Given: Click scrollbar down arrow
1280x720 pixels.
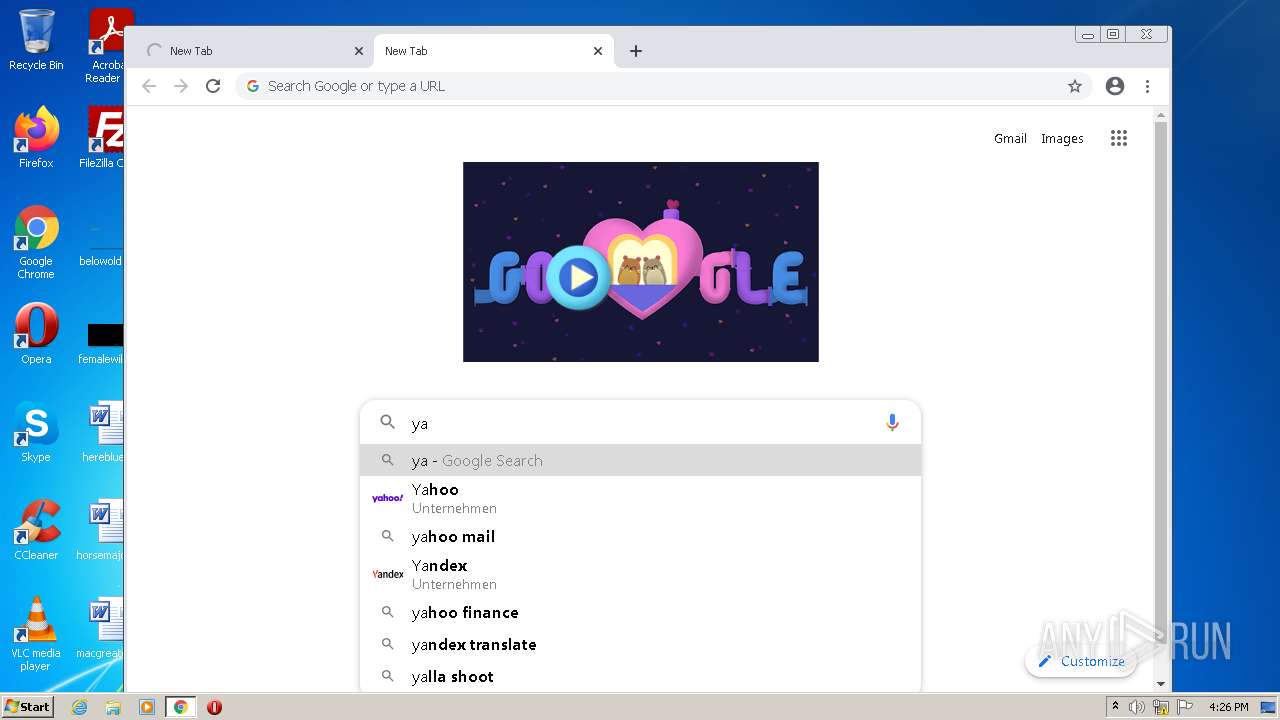Looking at the screenshot, I should [1160, 684].
